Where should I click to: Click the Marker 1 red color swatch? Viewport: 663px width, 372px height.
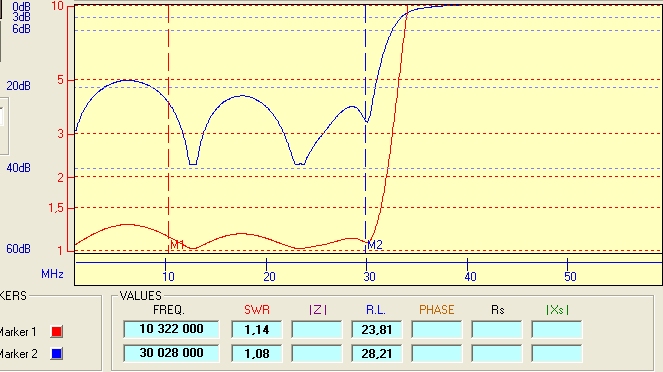coord(57,331)
